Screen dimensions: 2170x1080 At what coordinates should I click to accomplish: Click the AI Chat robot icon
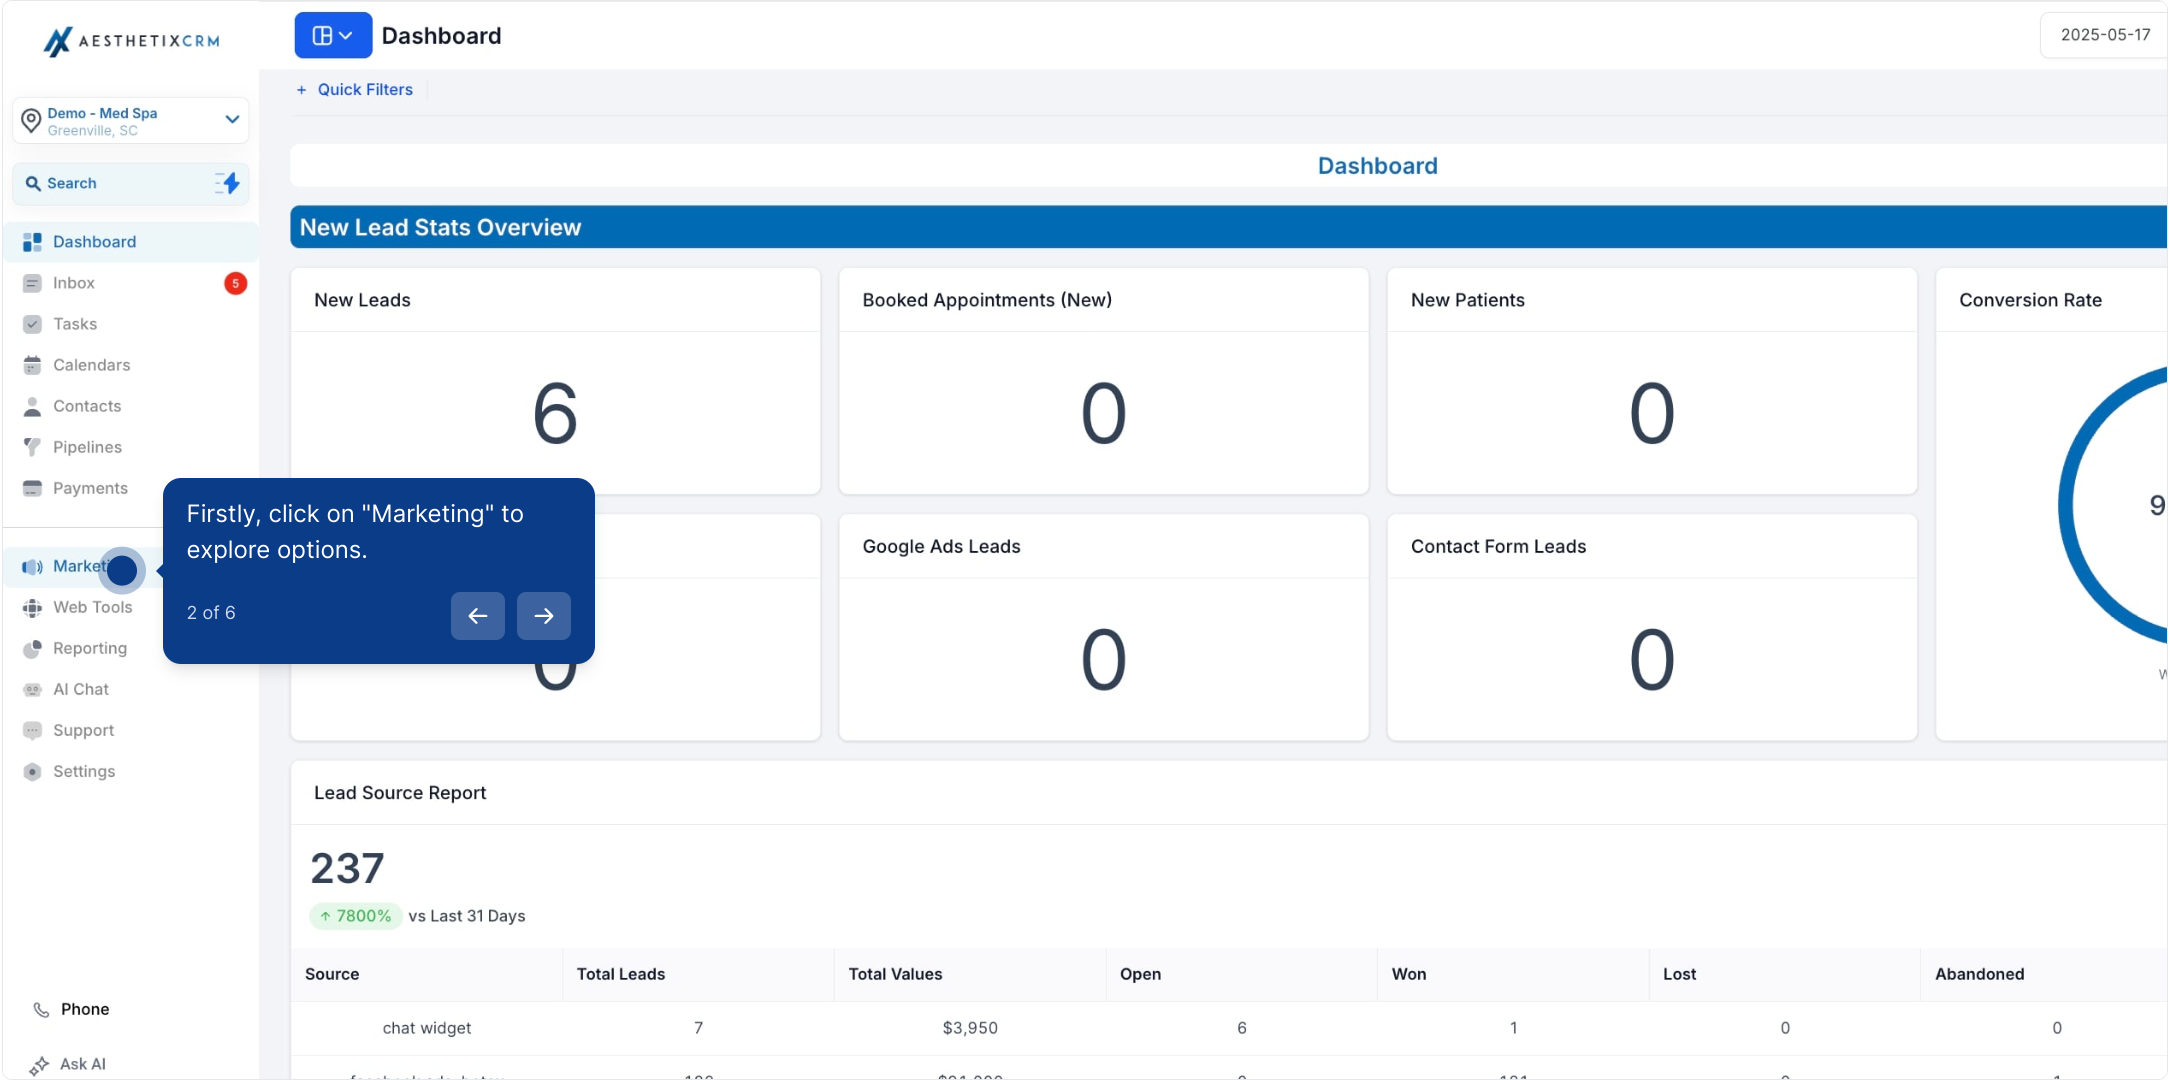(x=32, y=689)
